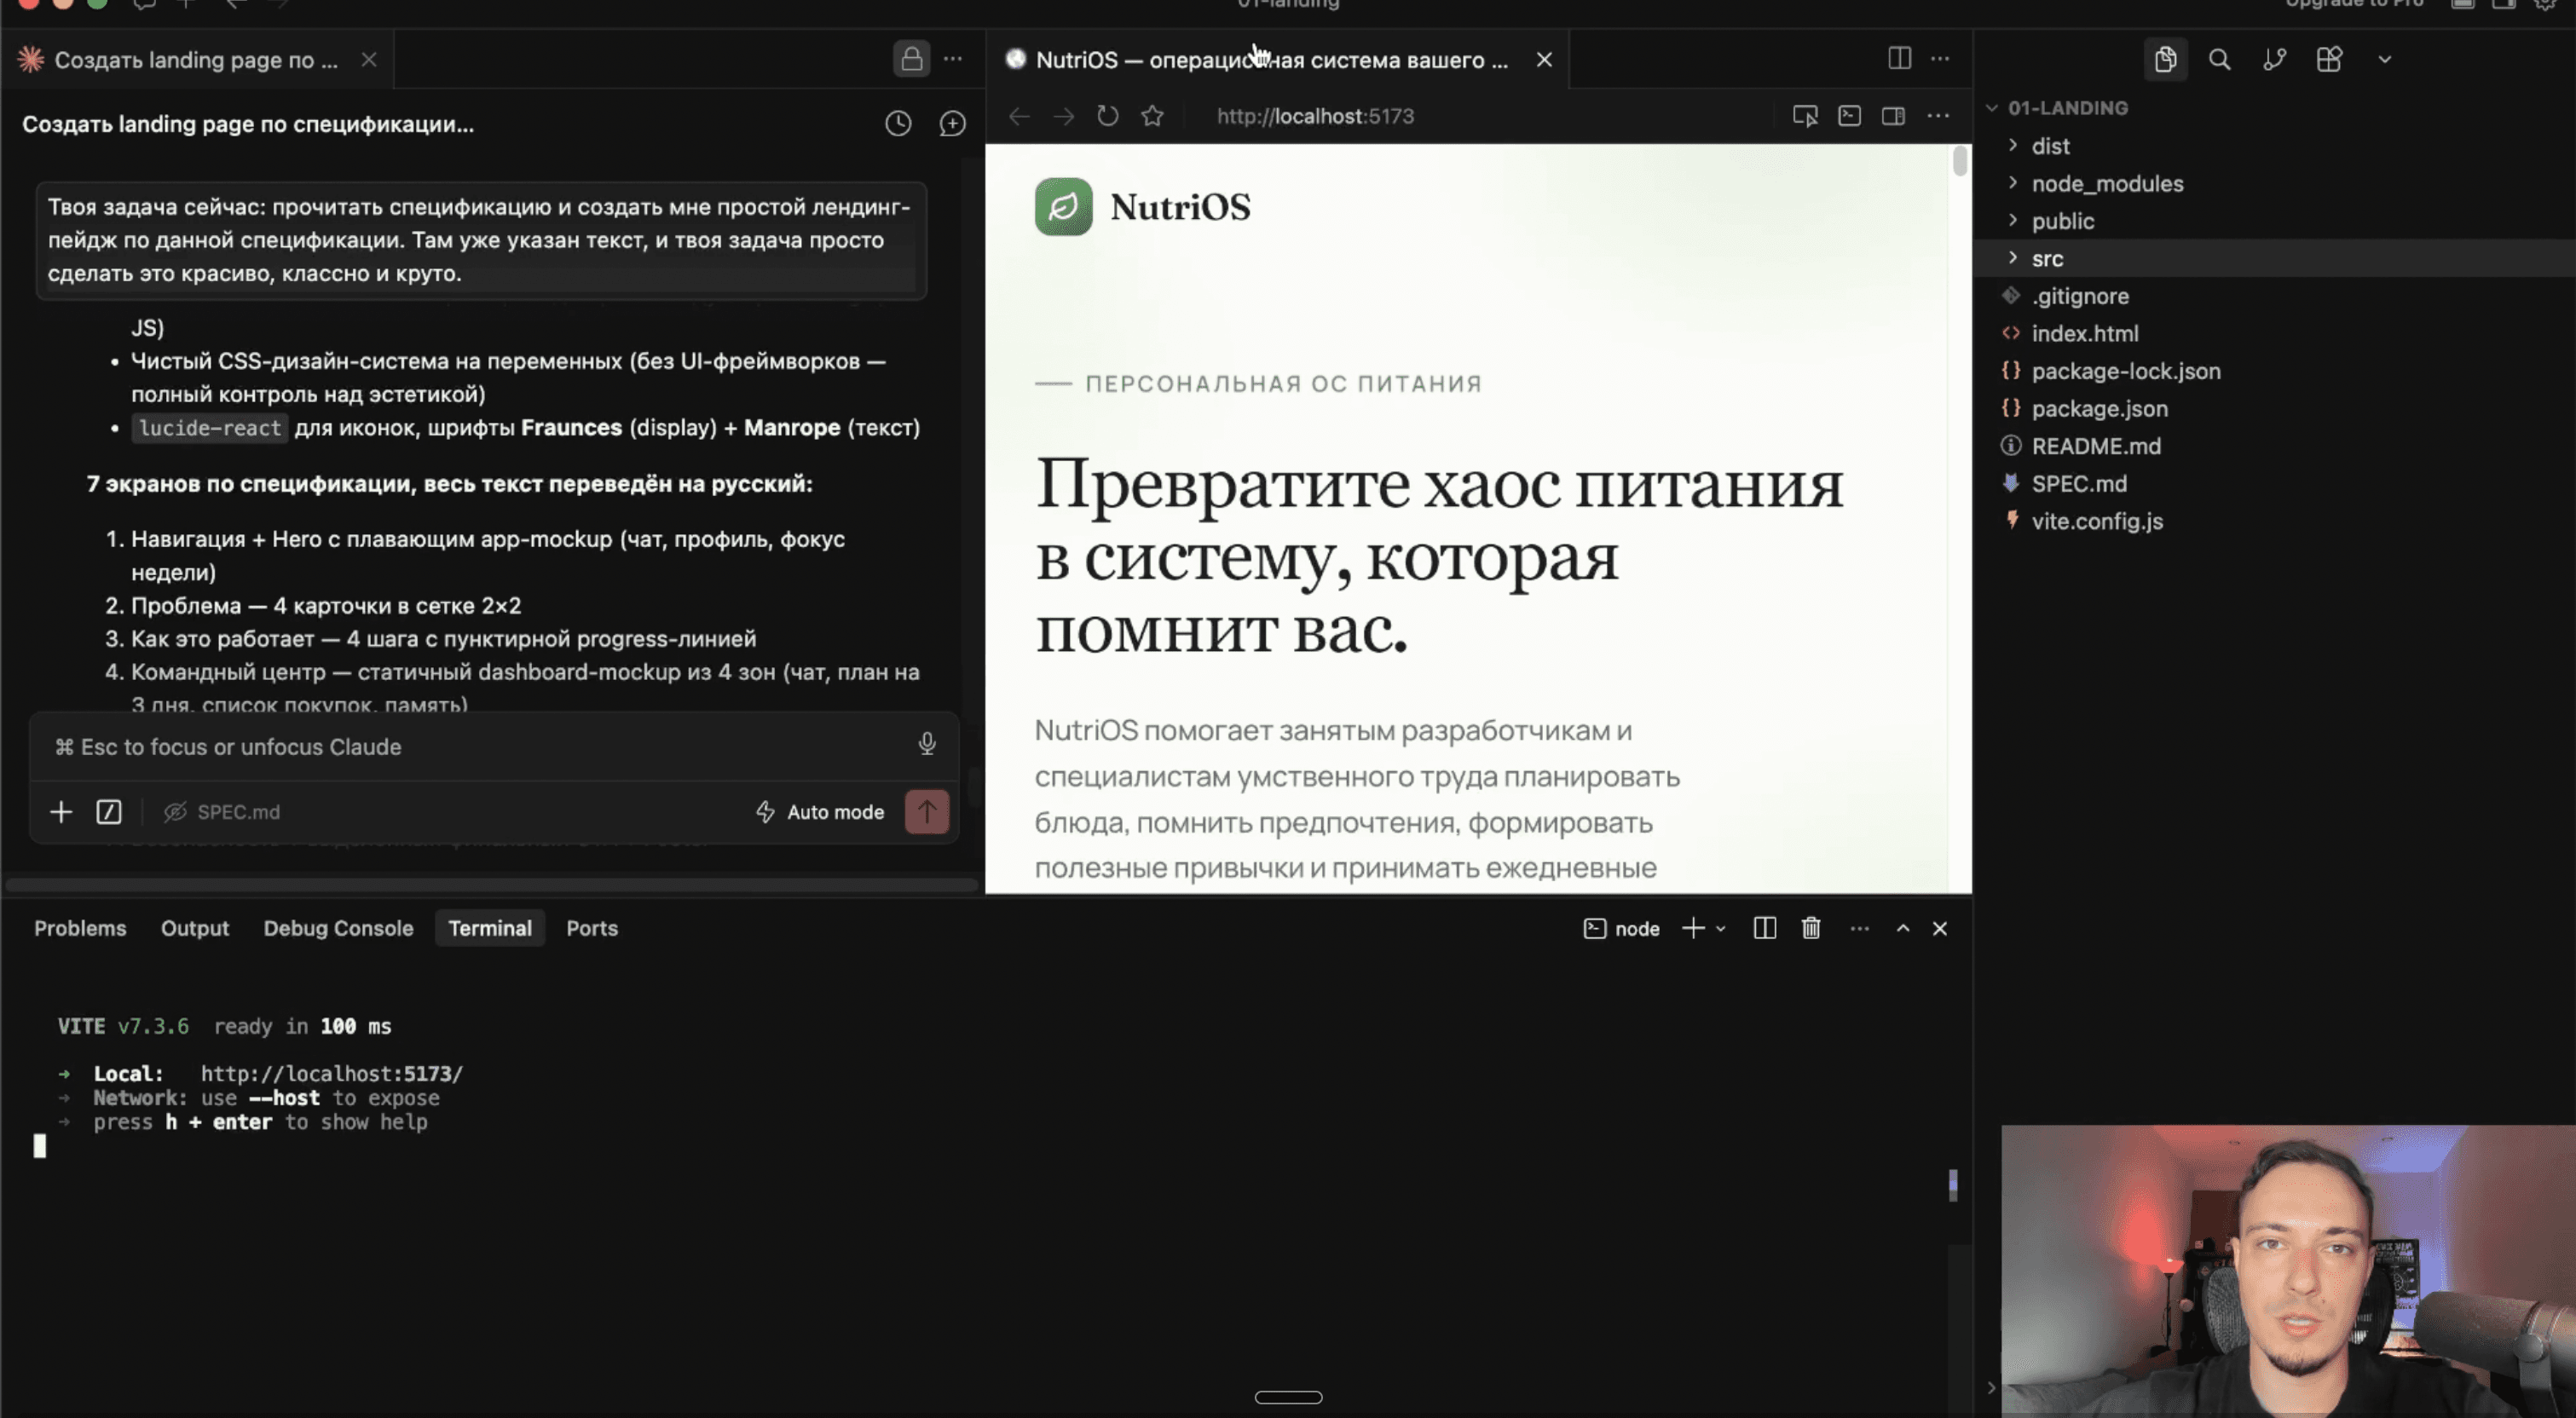
Task: Open the Explorer files icon in sidebar header
Action: click(2165, 60)
